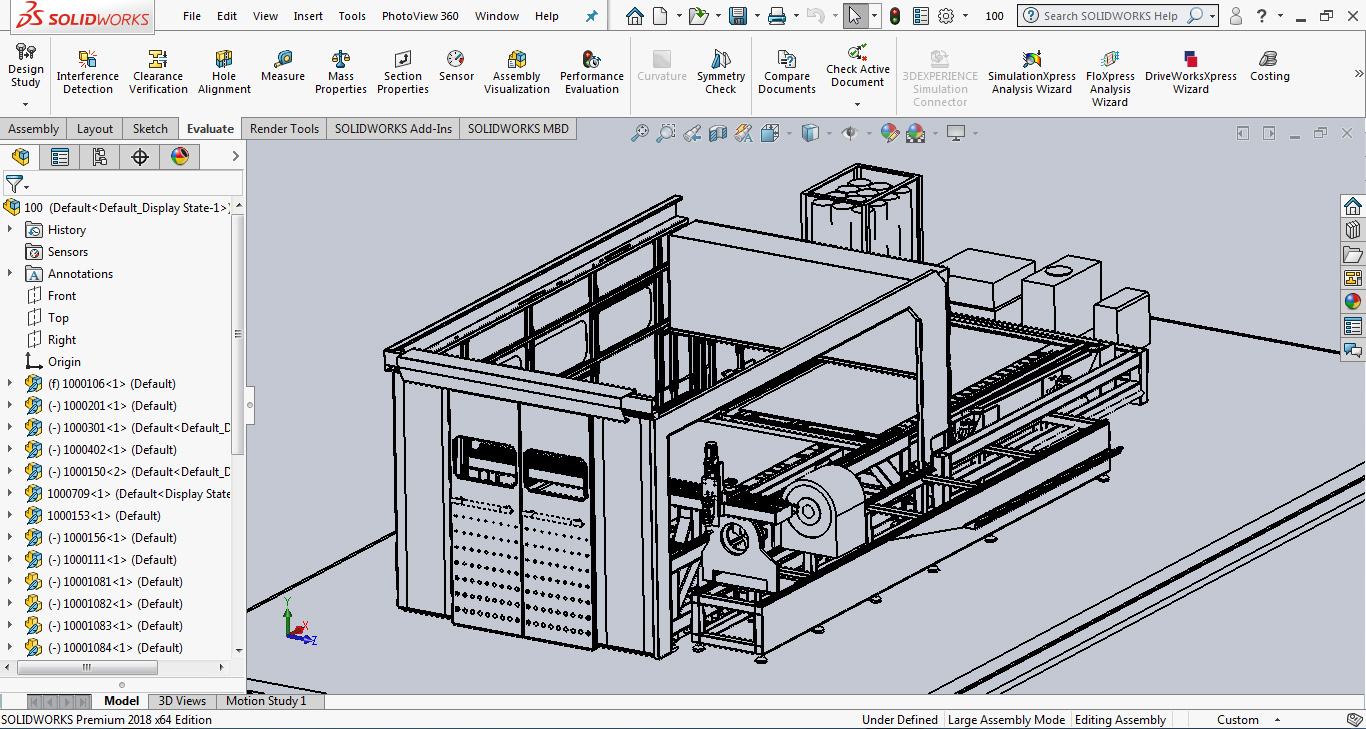Expand component 1000153<1>
Image resolution: width=1366 pixels, height=729 pixels.
click(x=10, y=516)
